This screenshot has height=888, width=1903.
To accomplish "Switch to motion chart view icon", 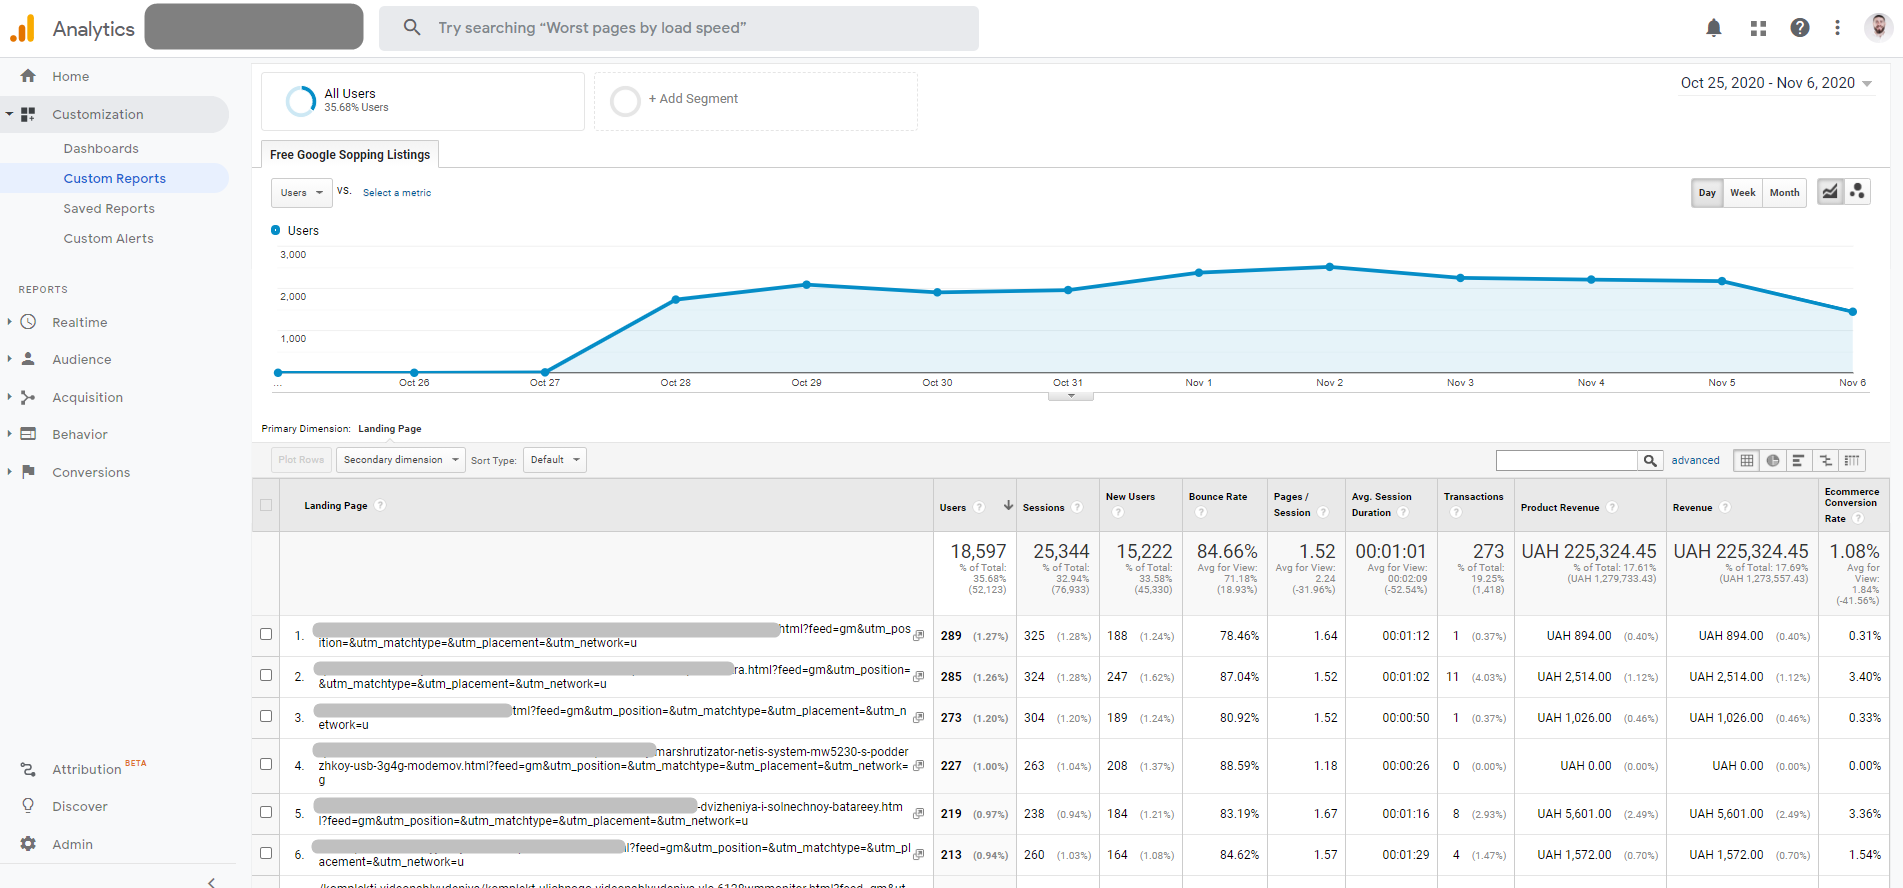I will click(1857, 192).
